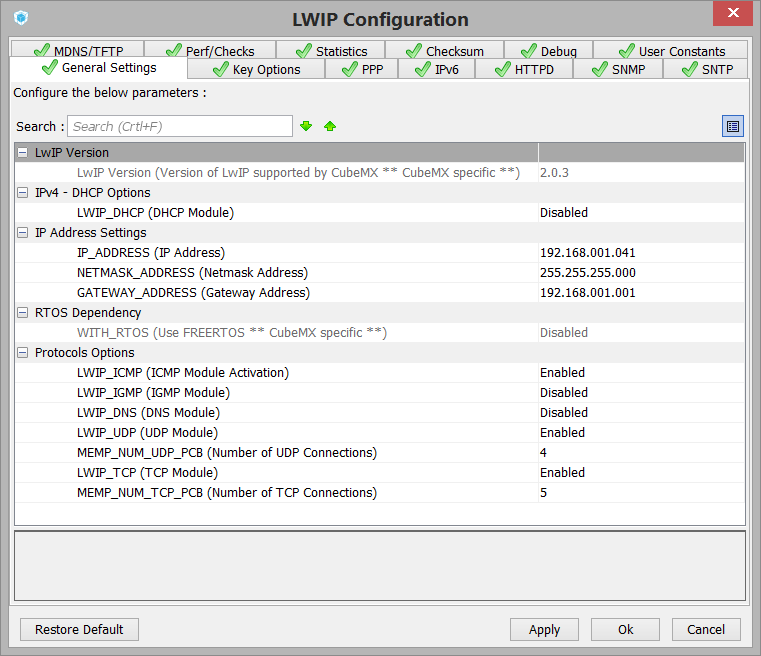The height and width of the screenshot is (656, 761).
Task: Select the LWIP_UDP (UDP Module) row label
Action: 148,432
